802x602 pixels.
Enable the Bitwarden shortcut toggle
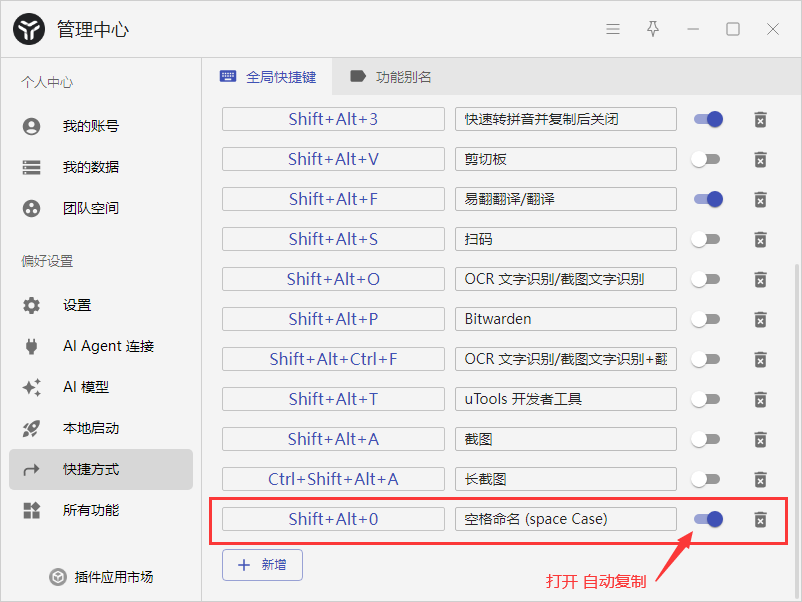705,319
